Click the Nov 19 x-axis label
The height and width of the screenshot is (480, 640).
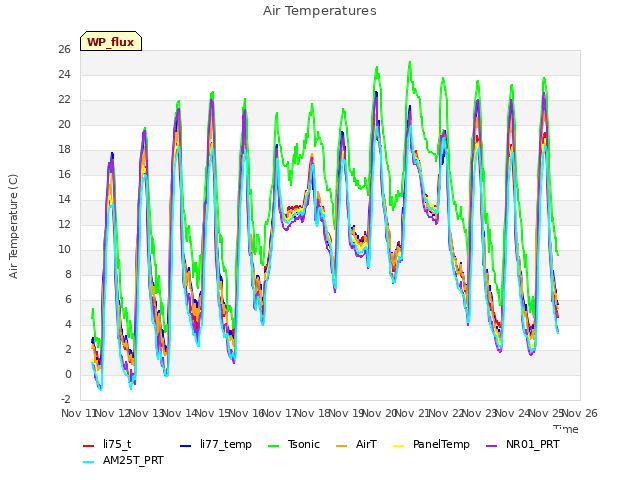(x=346, y=413)
